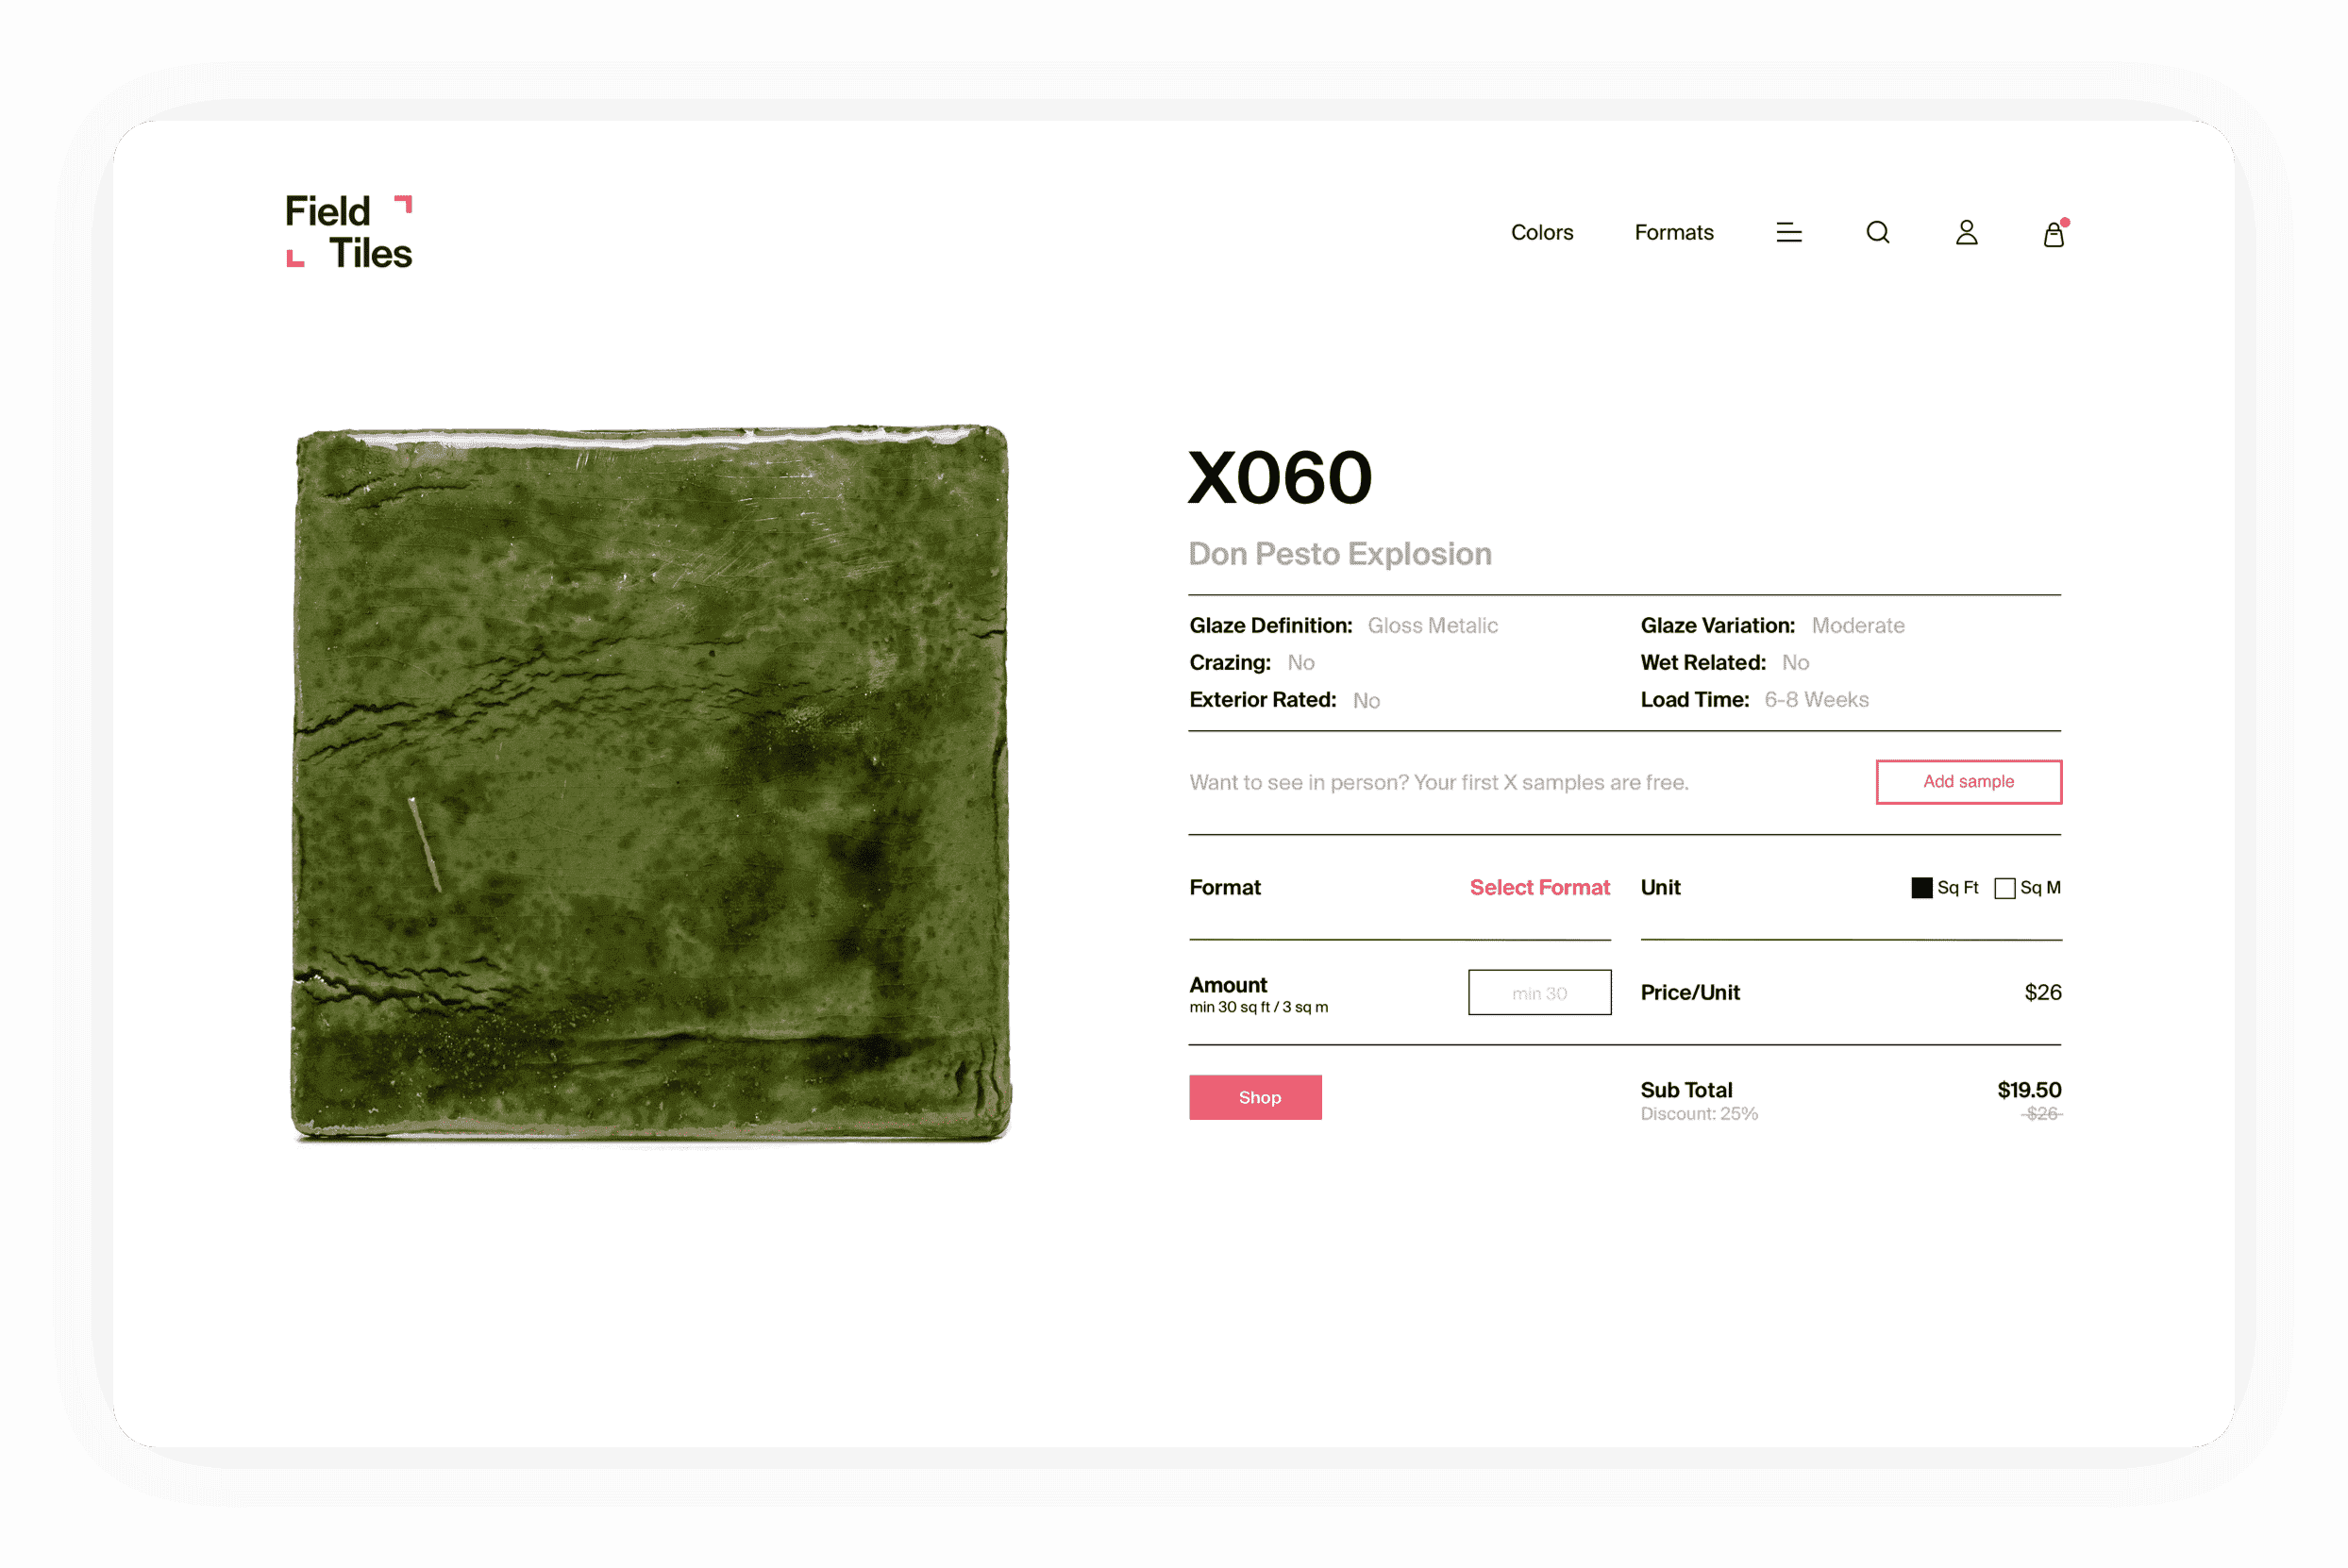
Task: Click the Format label row
Action: (x=1398, y=887)
